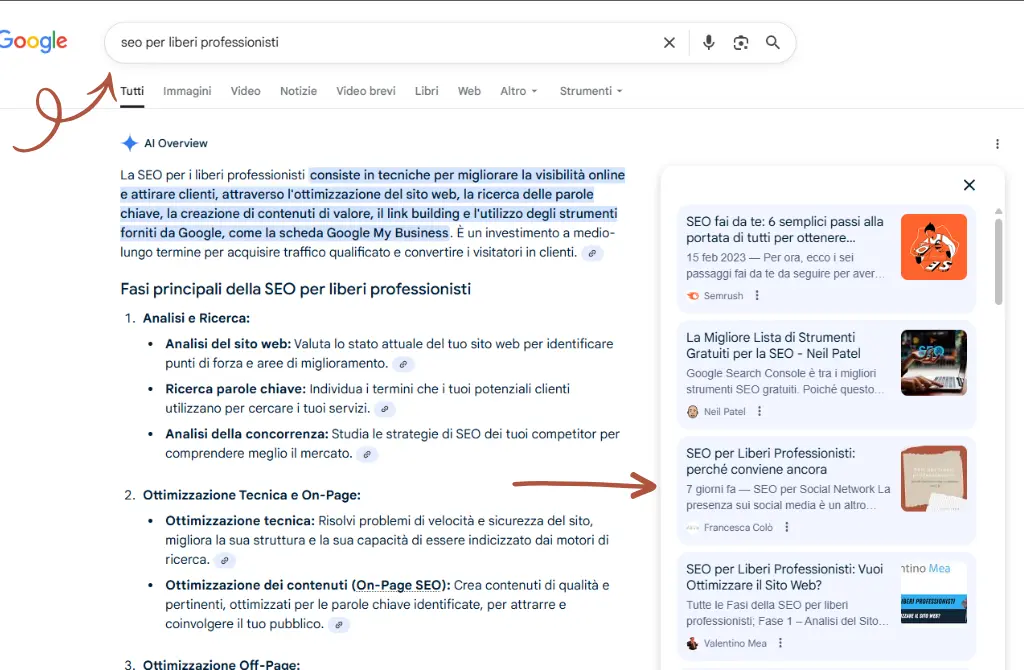Viewport: 1024px width, 670px height.
Task: Open 'SEO fai da te: 6 semplici passi' result
Action: 784,229
